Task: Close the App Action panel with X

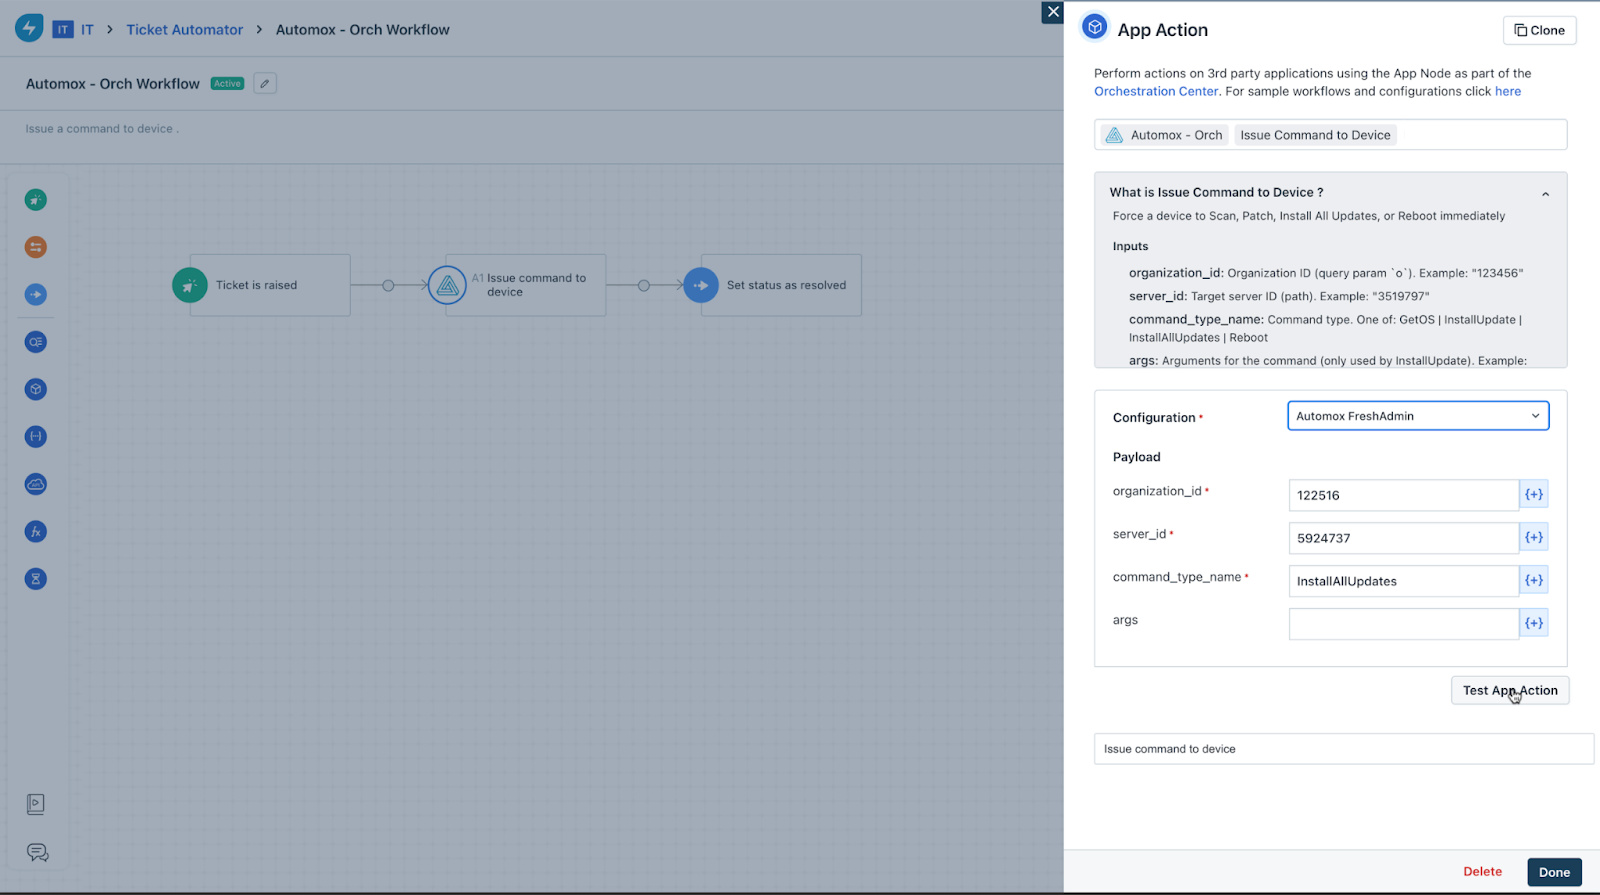Action: pyautogui.click(x=1052, y=12)
